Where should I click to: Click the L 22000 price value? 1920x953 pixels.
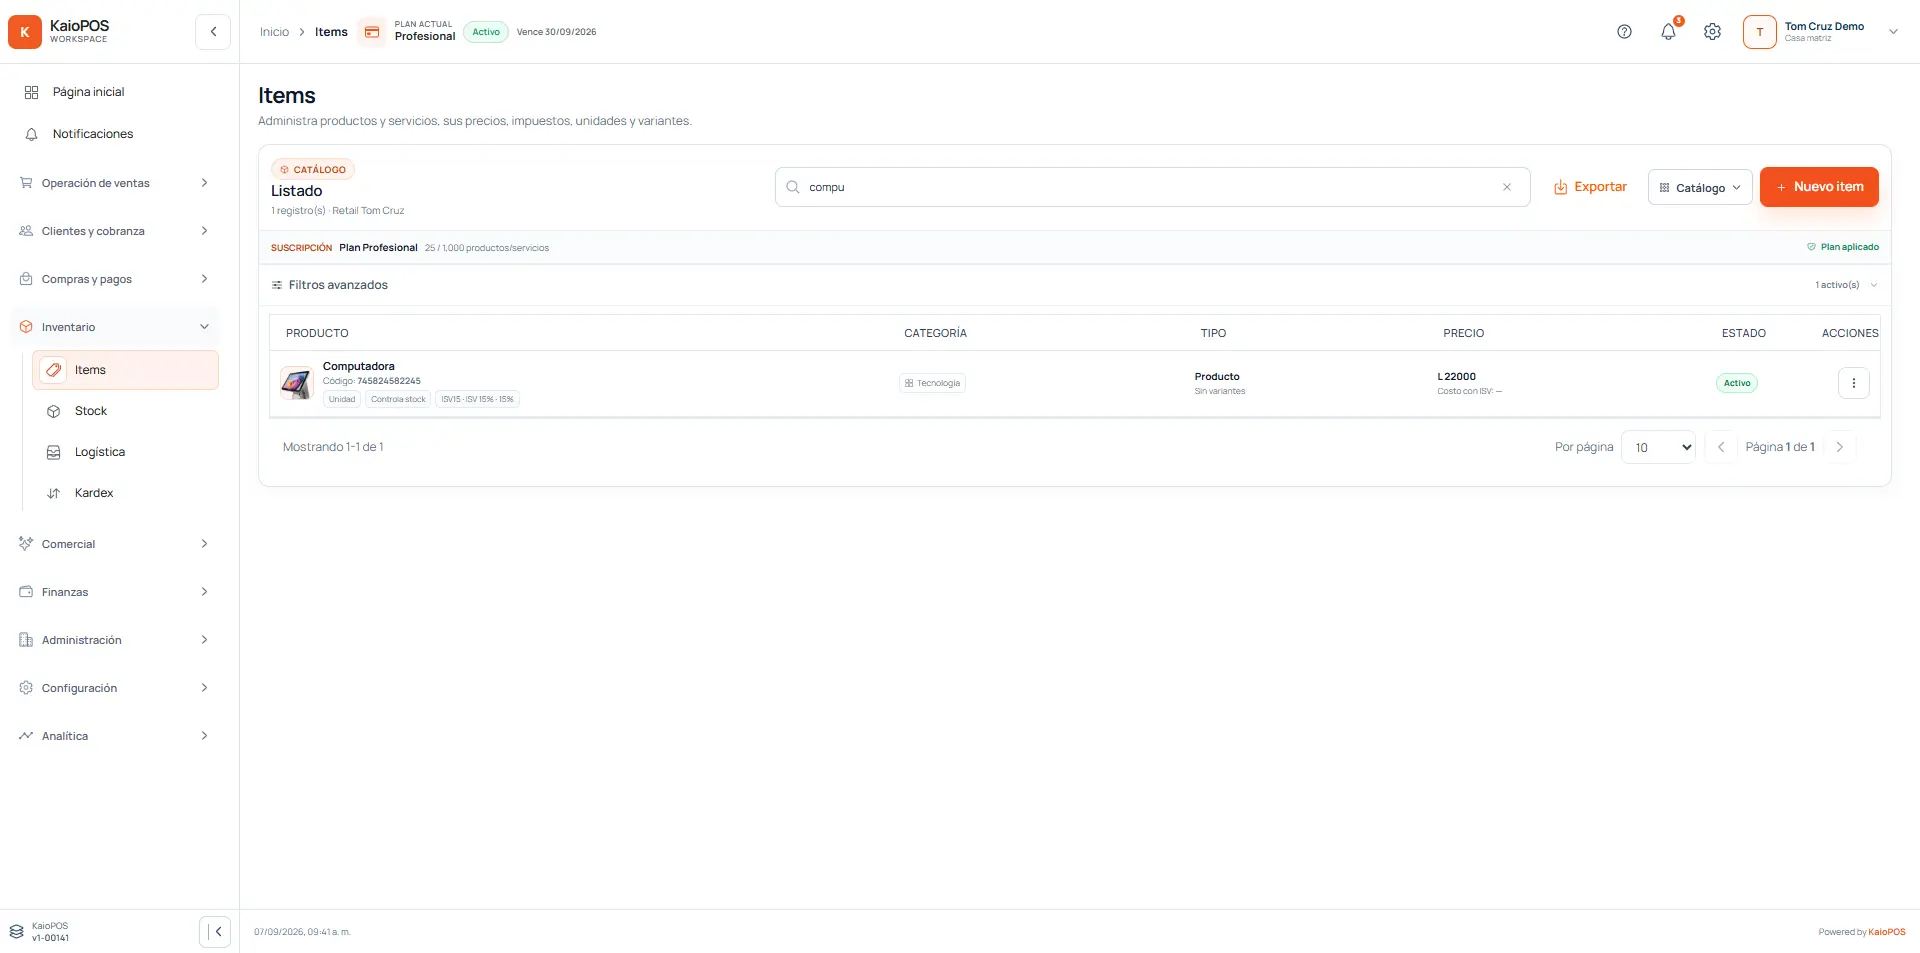pyautogui.click(x=1456, y=377)
